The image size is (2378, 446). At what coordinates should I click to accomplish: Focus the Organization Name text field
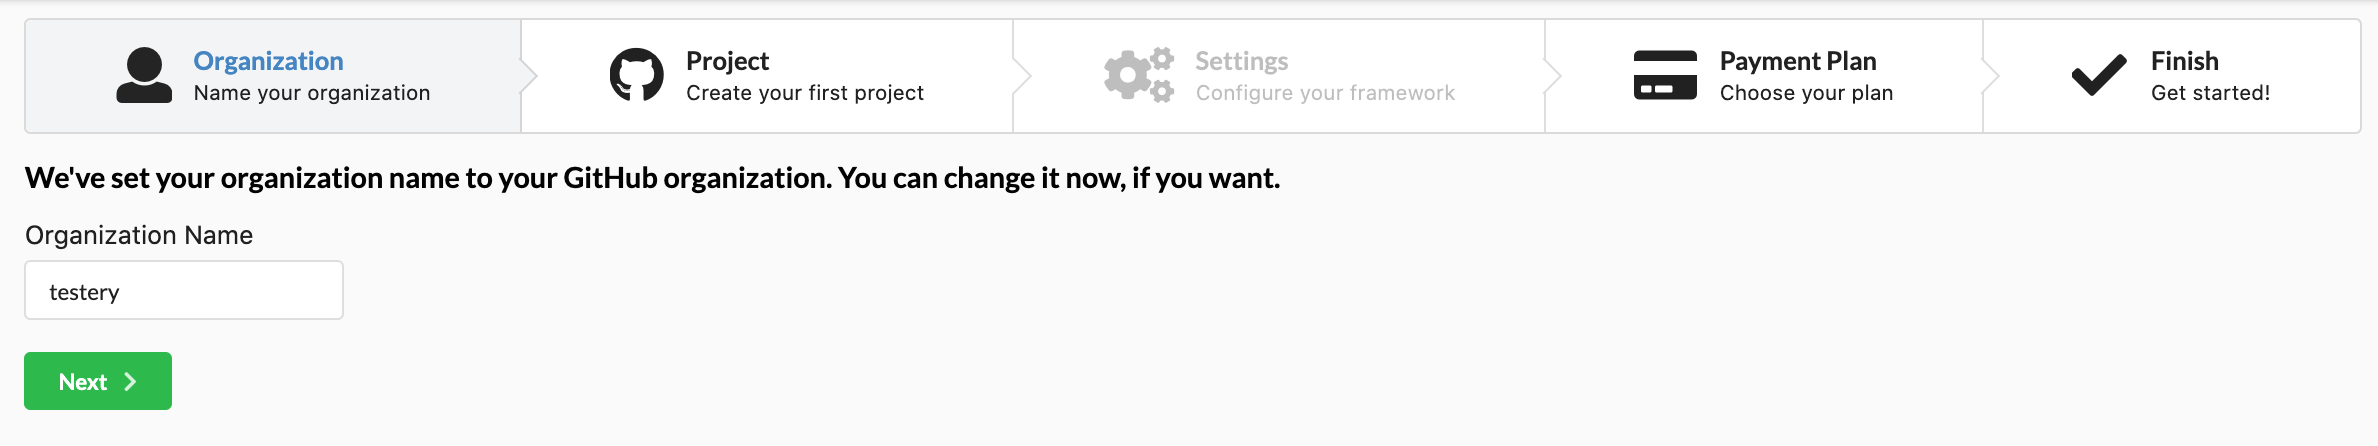click(184, 291)
